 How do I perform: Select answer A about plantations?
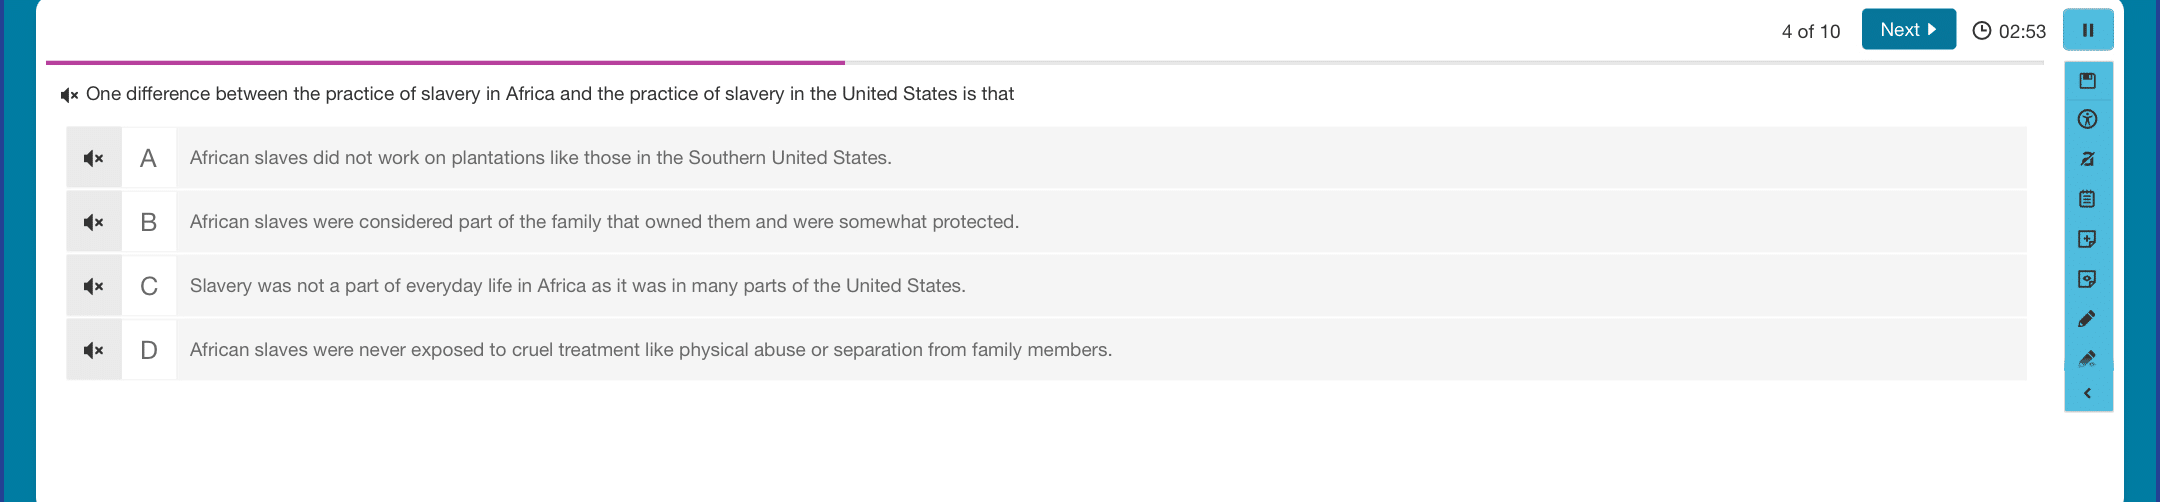[1074, 158]
